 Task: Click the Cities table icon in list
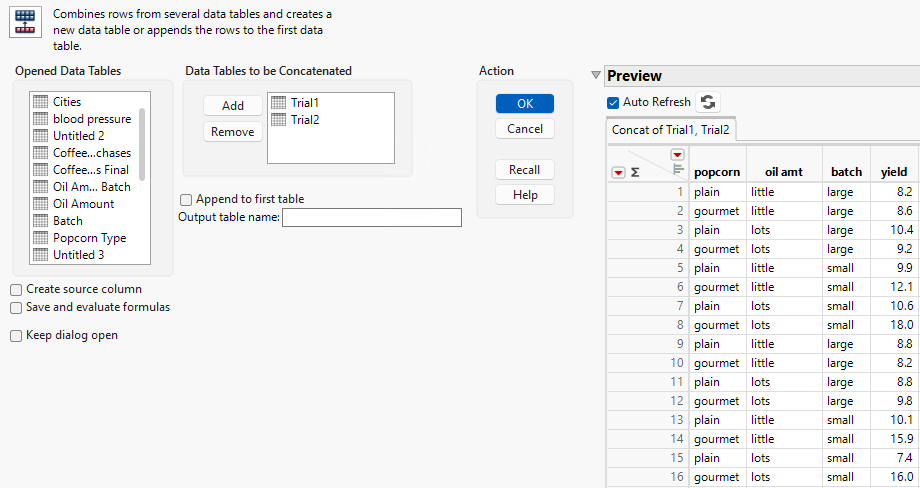pos(40,102)
